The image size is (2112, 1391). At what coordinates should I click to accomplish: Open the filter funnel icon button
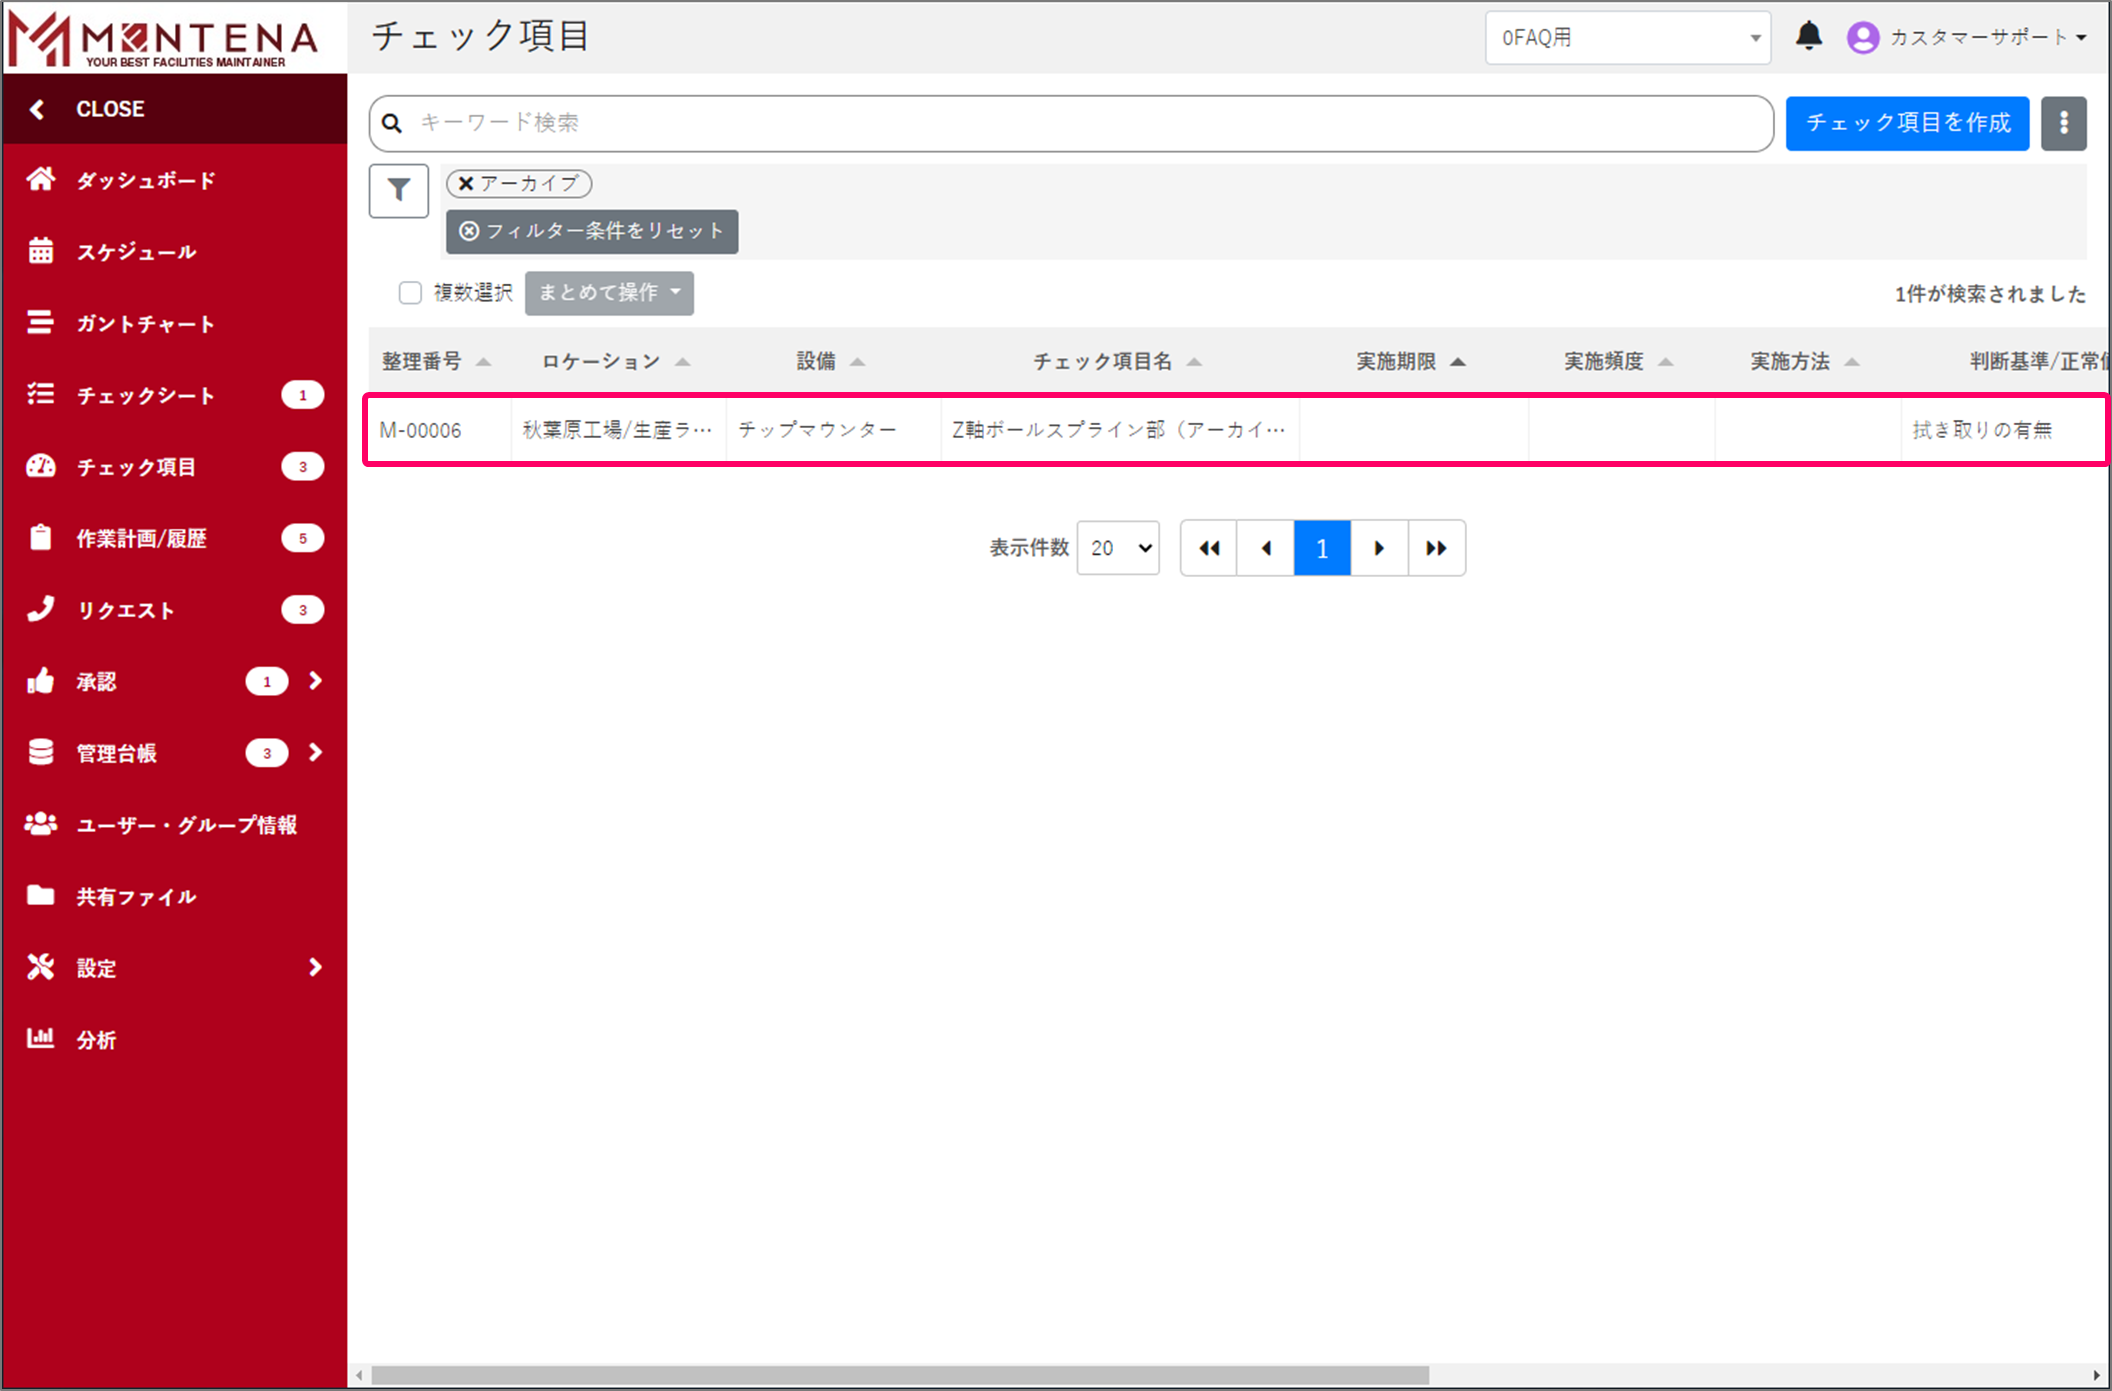(398, 190)
